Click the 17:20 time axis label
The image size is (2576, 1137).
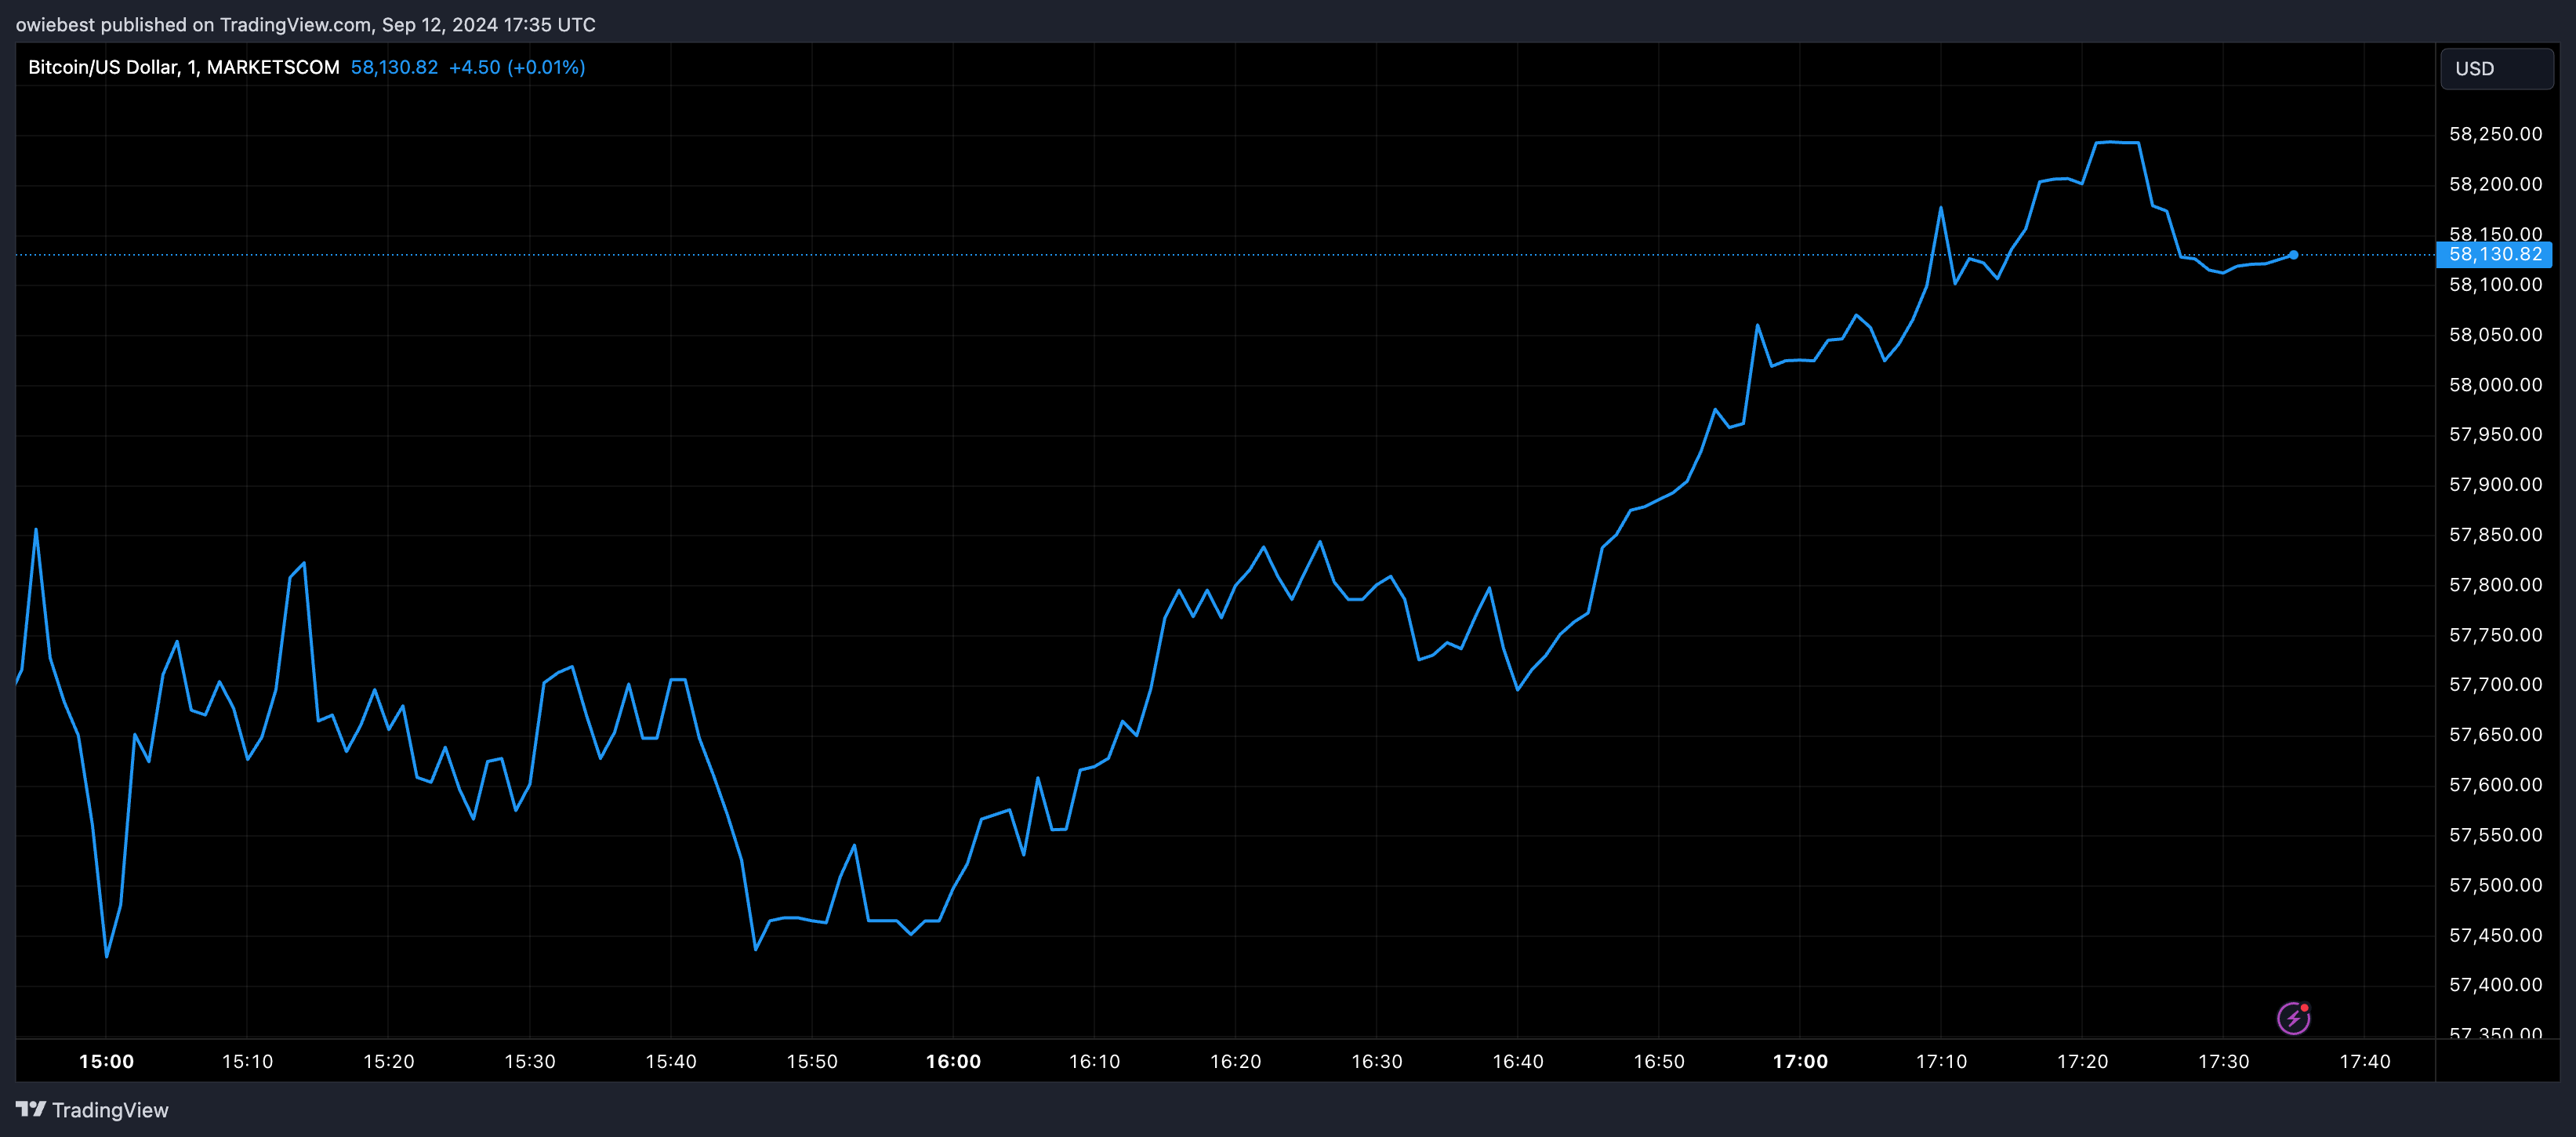[2082, 1061]
